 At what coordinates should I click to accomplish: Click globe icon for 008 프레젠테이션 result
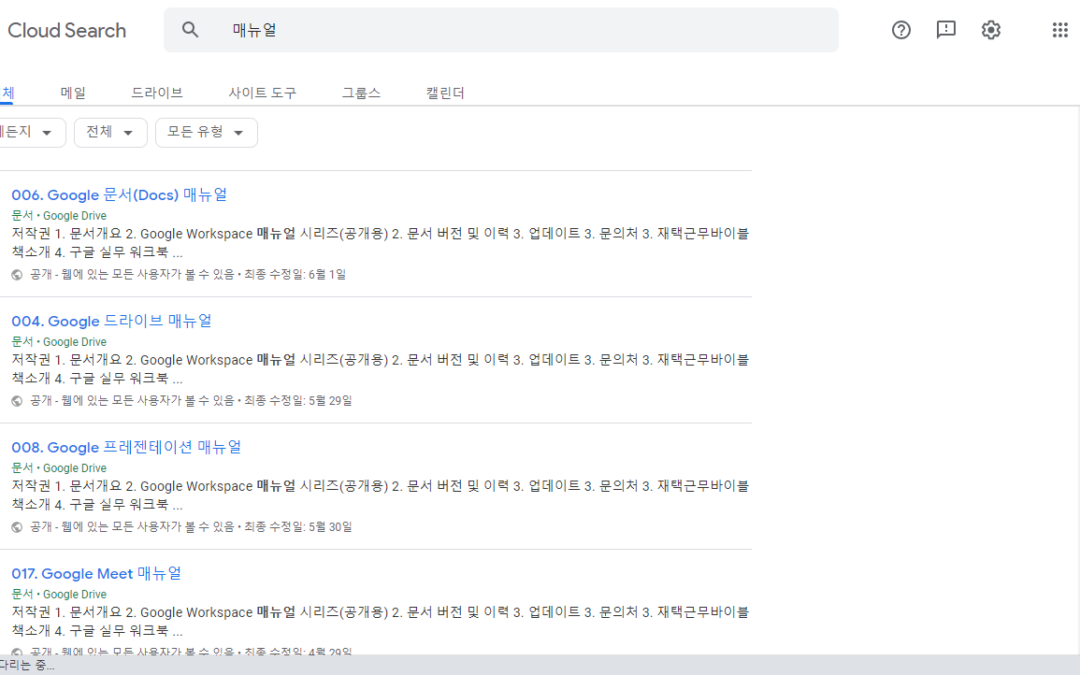(17, 527)
